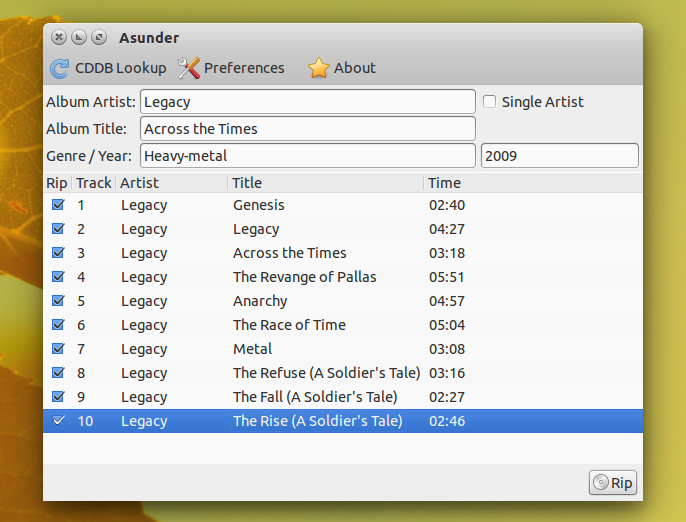Image resolution: width=686 pixels, height=522 pixels.
Task: Uncheck rip box for track 5 Anarchy
Action: point(58,301)
